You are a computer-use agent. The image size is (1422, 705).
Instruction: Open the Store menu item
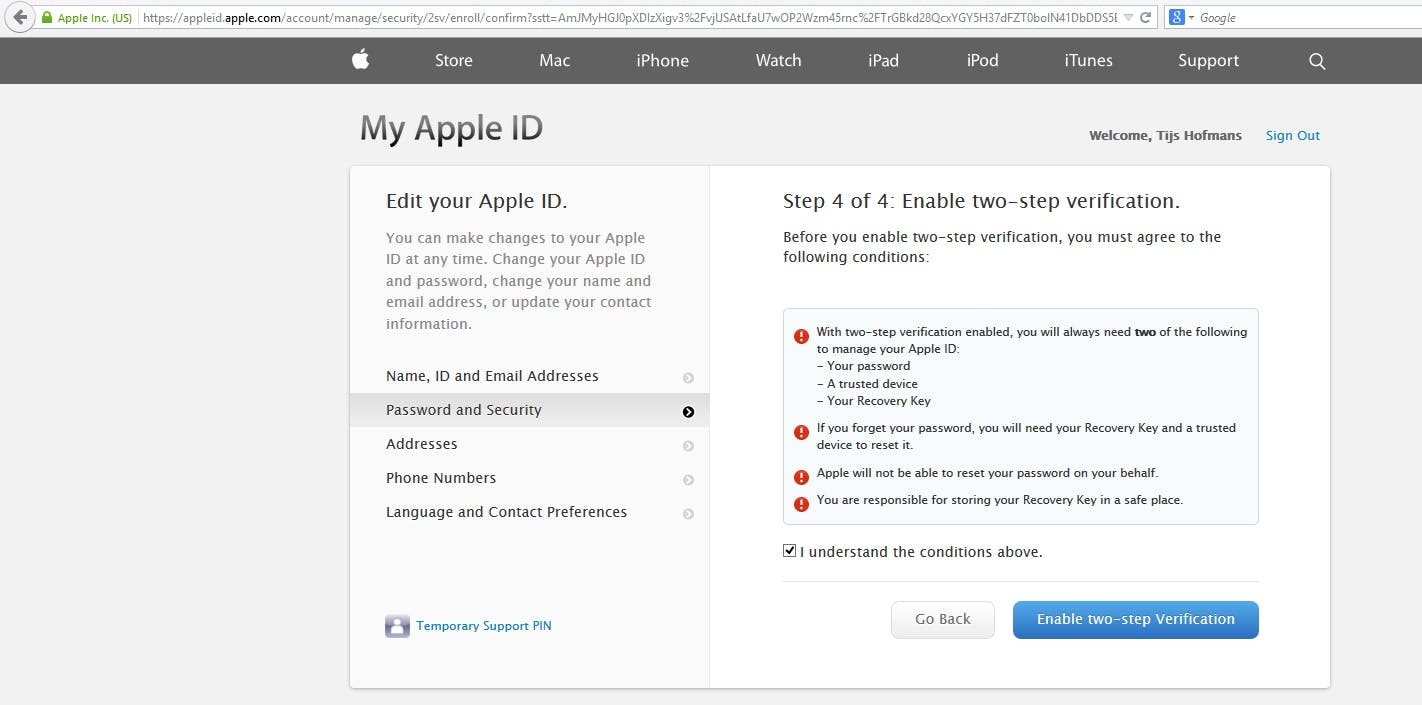453,60
